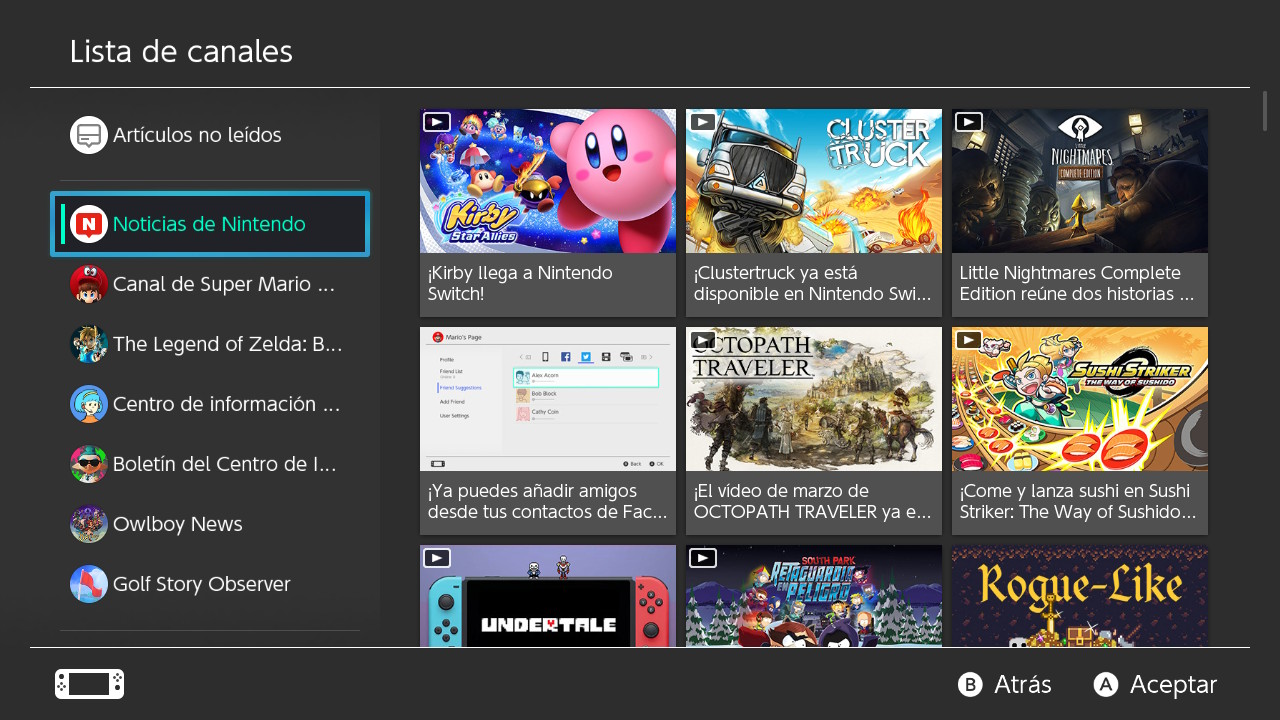Screen dimensions: 1280x720
Task: Click the B button icon for Atrás
Action: click(970, 684)
